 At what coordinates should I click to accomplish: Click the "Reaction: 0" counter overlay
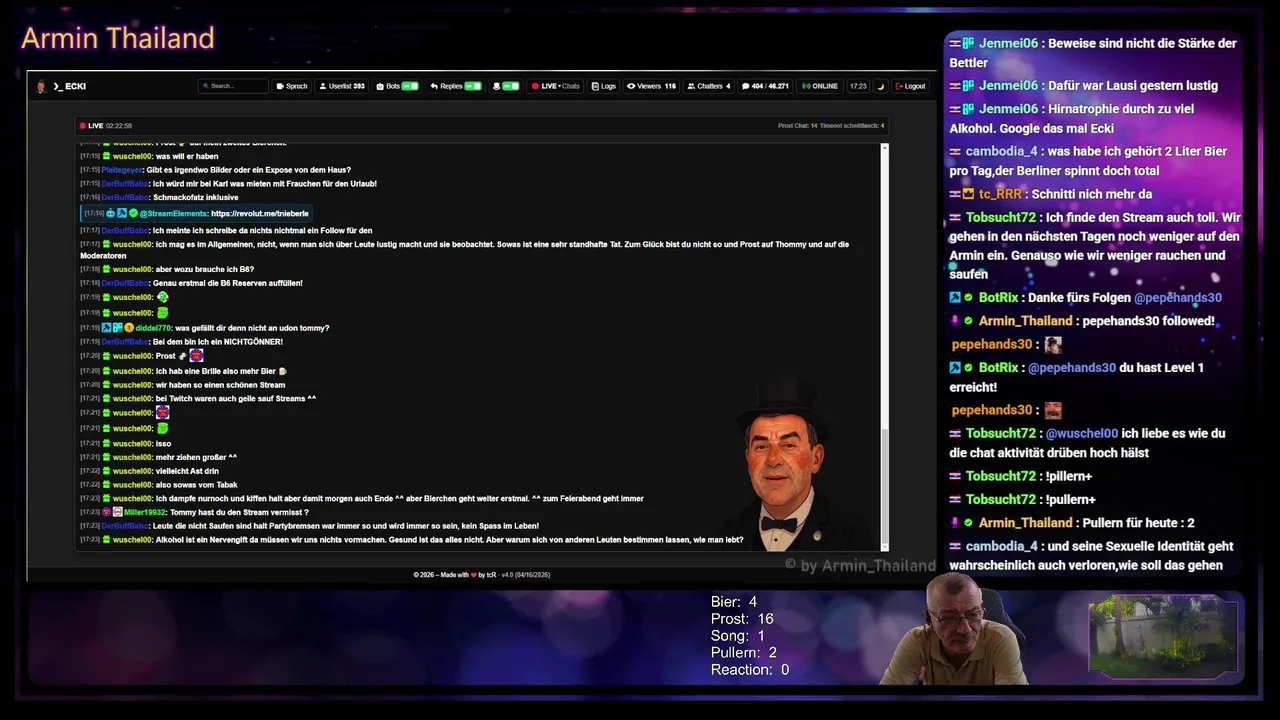pos(750,670)
